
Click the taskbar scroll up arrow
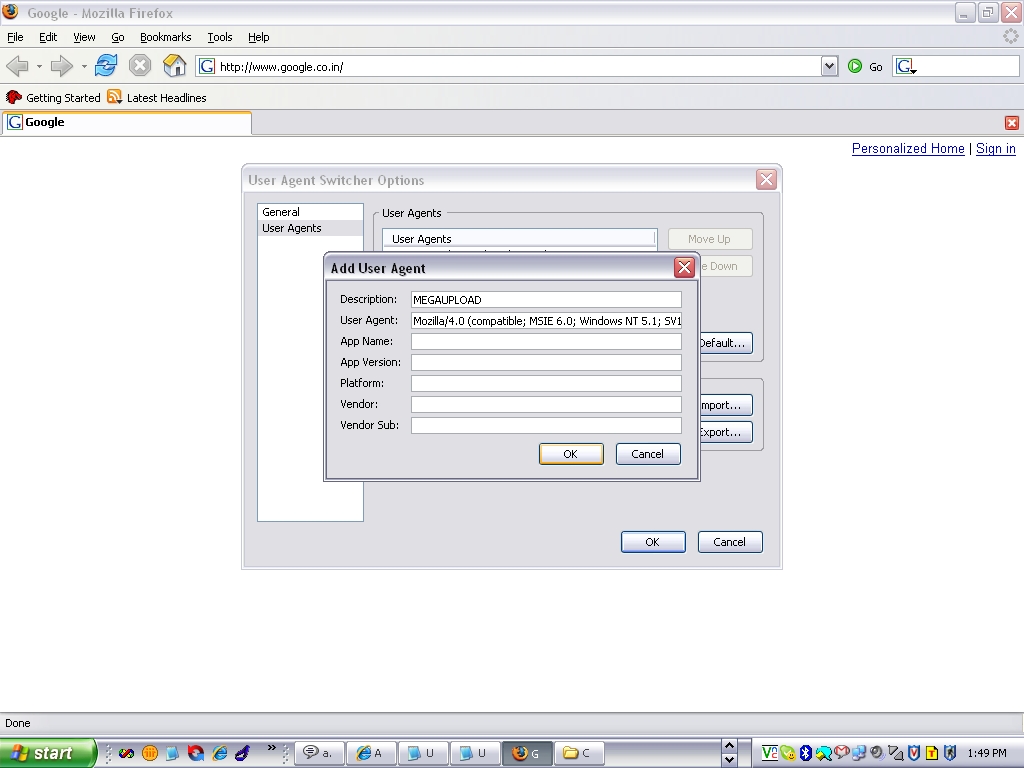click(x=729, y=746)
